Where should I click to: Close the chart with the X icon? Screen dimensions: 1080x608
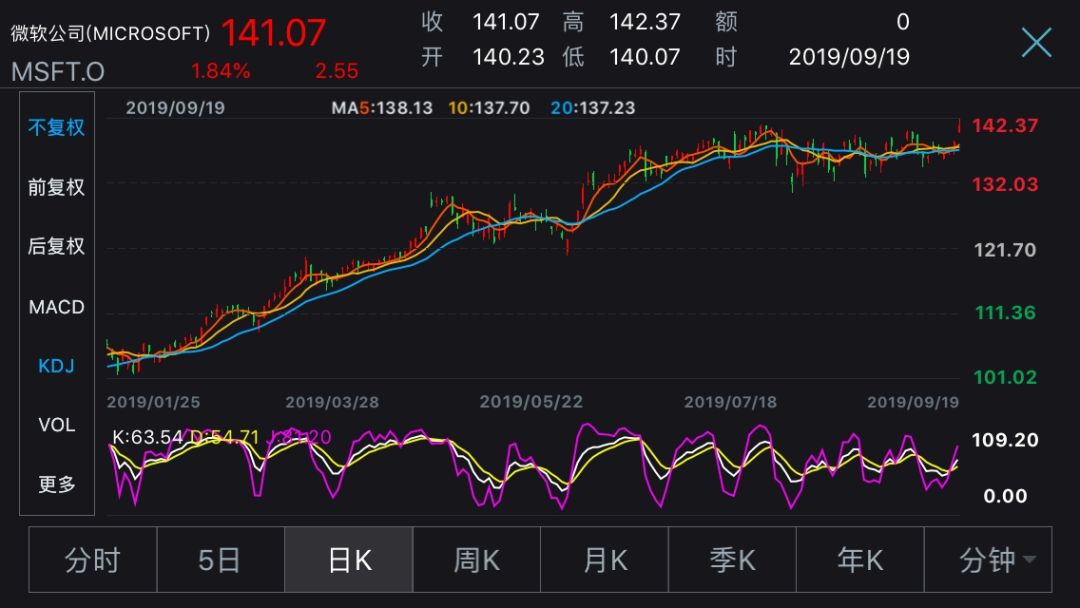pyautogui.click(x=1036, y=43)
